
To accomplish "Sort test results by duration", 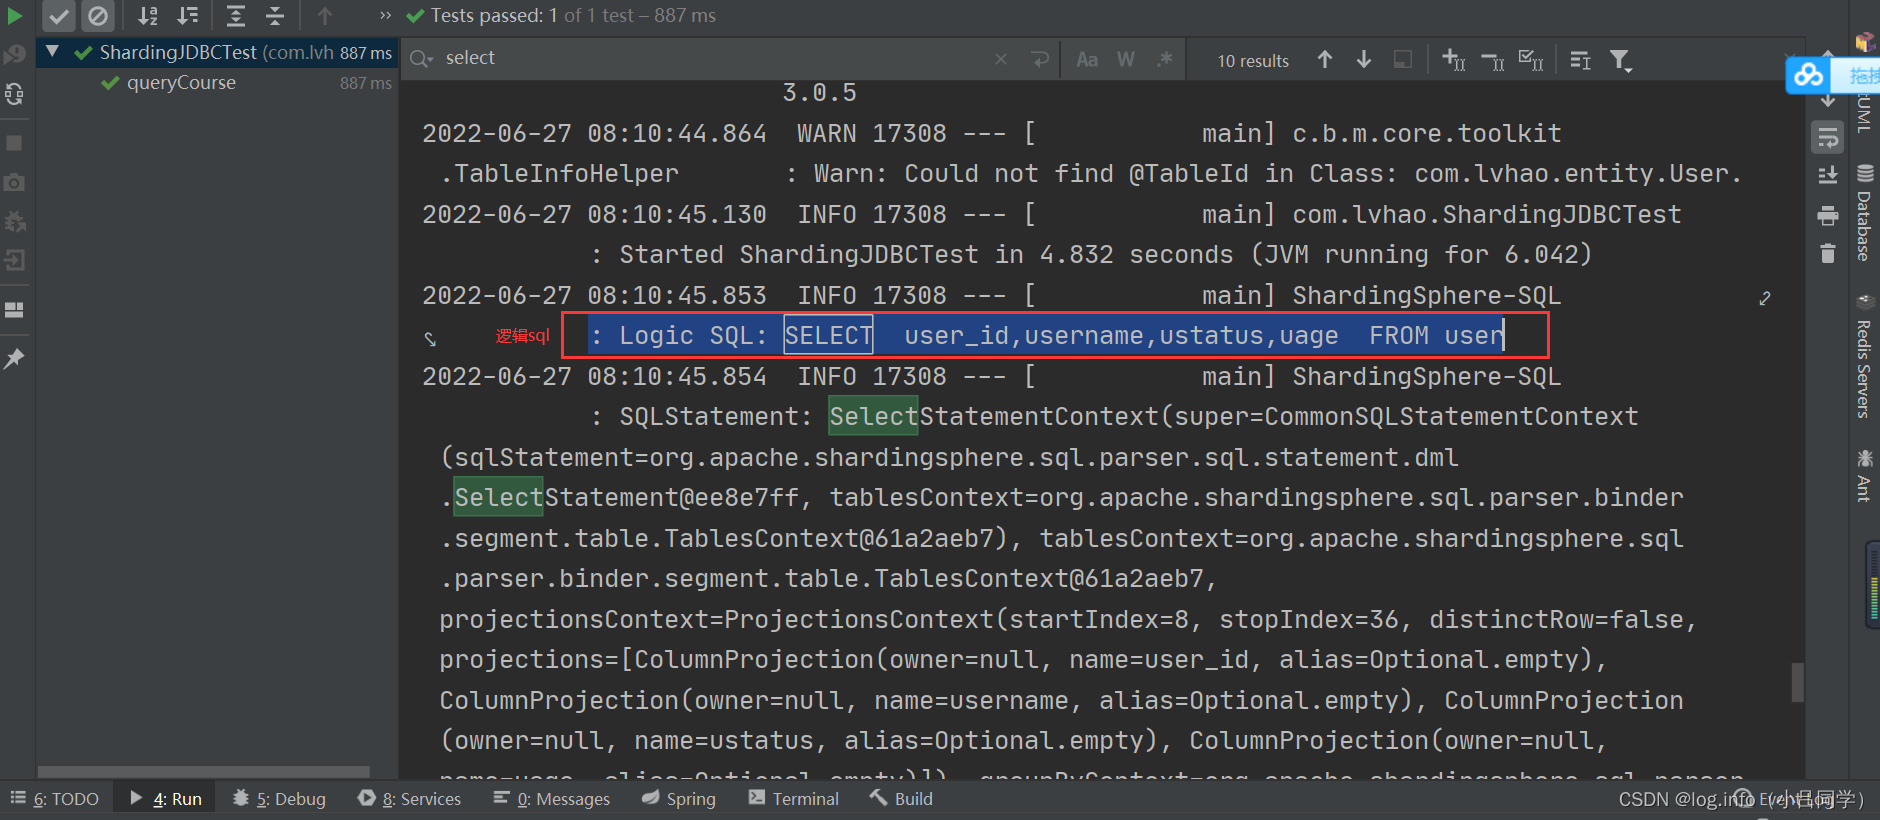I will coord(187,16).
